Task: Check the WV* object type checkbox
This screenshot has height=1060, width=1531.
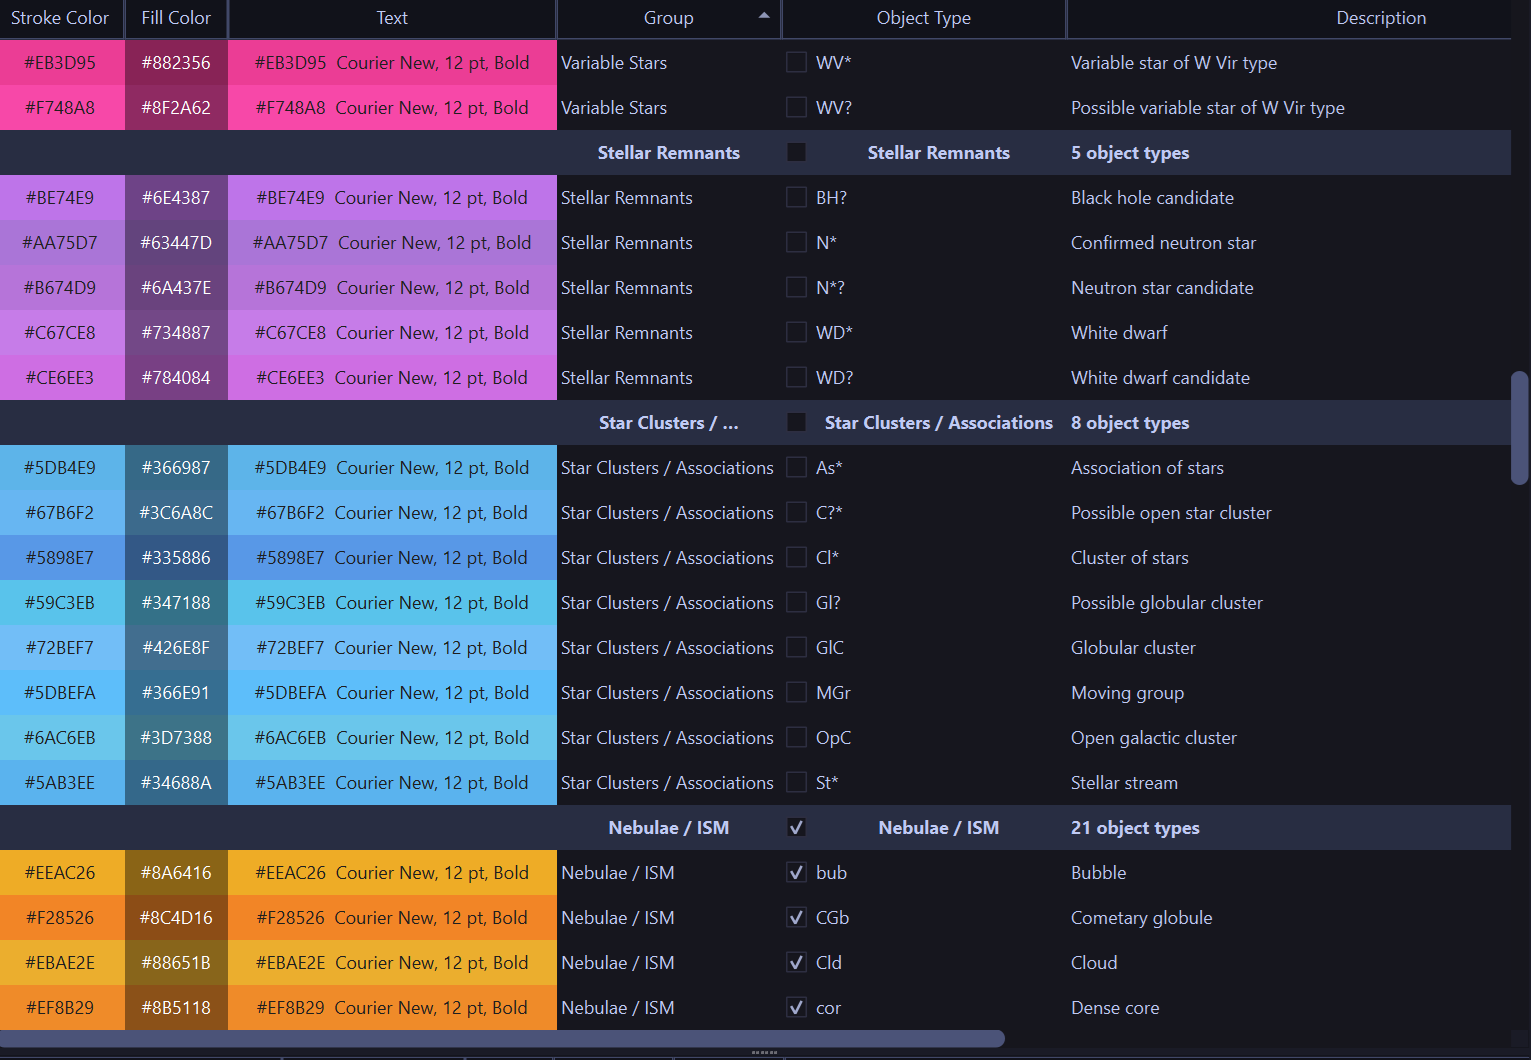Action: [x=796, y=62]
